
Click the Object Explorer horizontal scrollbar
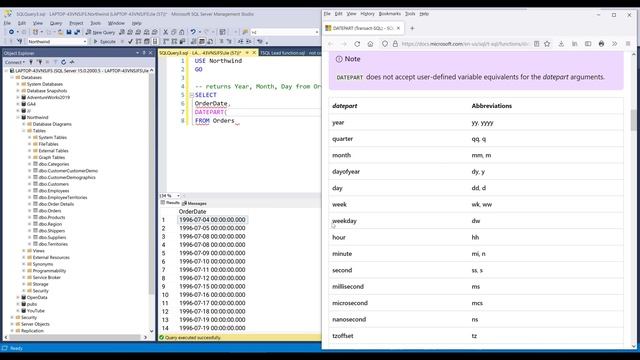coord(75,338)
